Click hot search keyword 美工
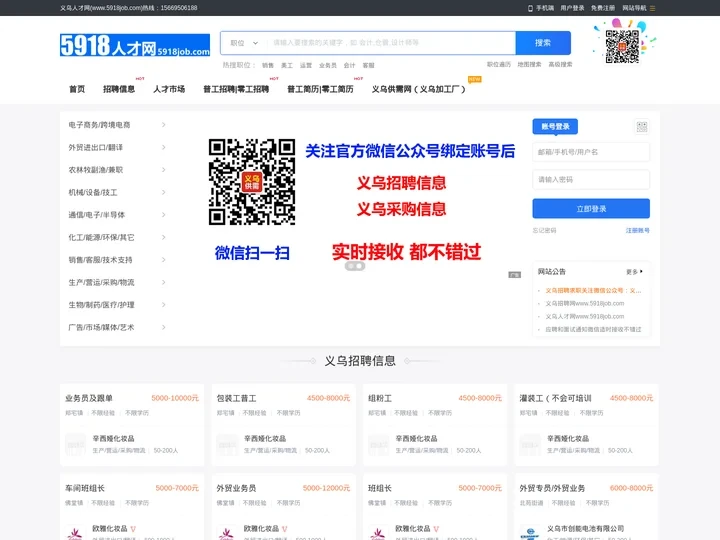Viewport: 720px width, 540px height. point(287,65)
